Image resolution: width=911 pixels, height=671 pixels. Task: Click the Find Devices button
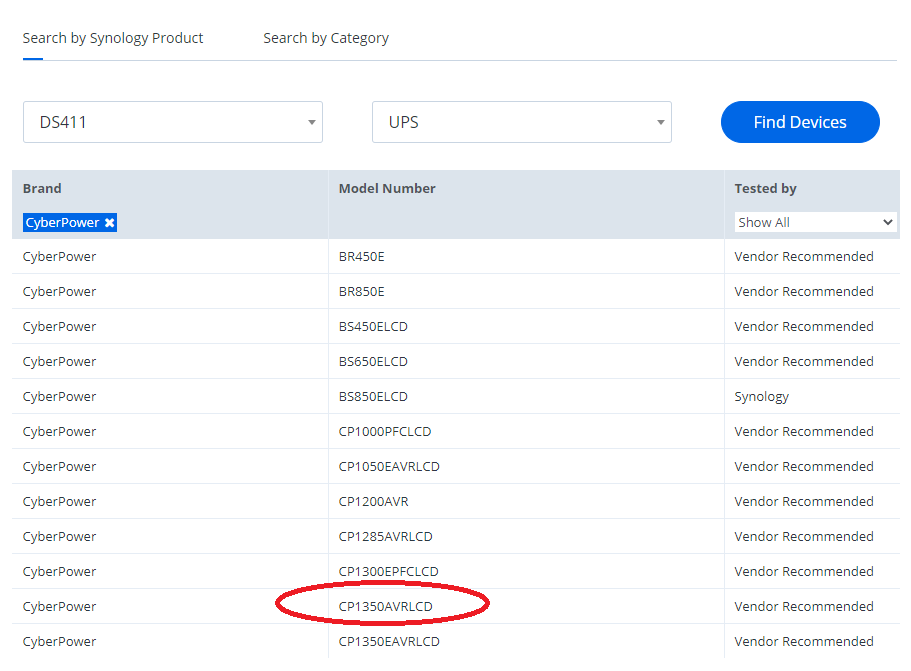click(800, 122)
